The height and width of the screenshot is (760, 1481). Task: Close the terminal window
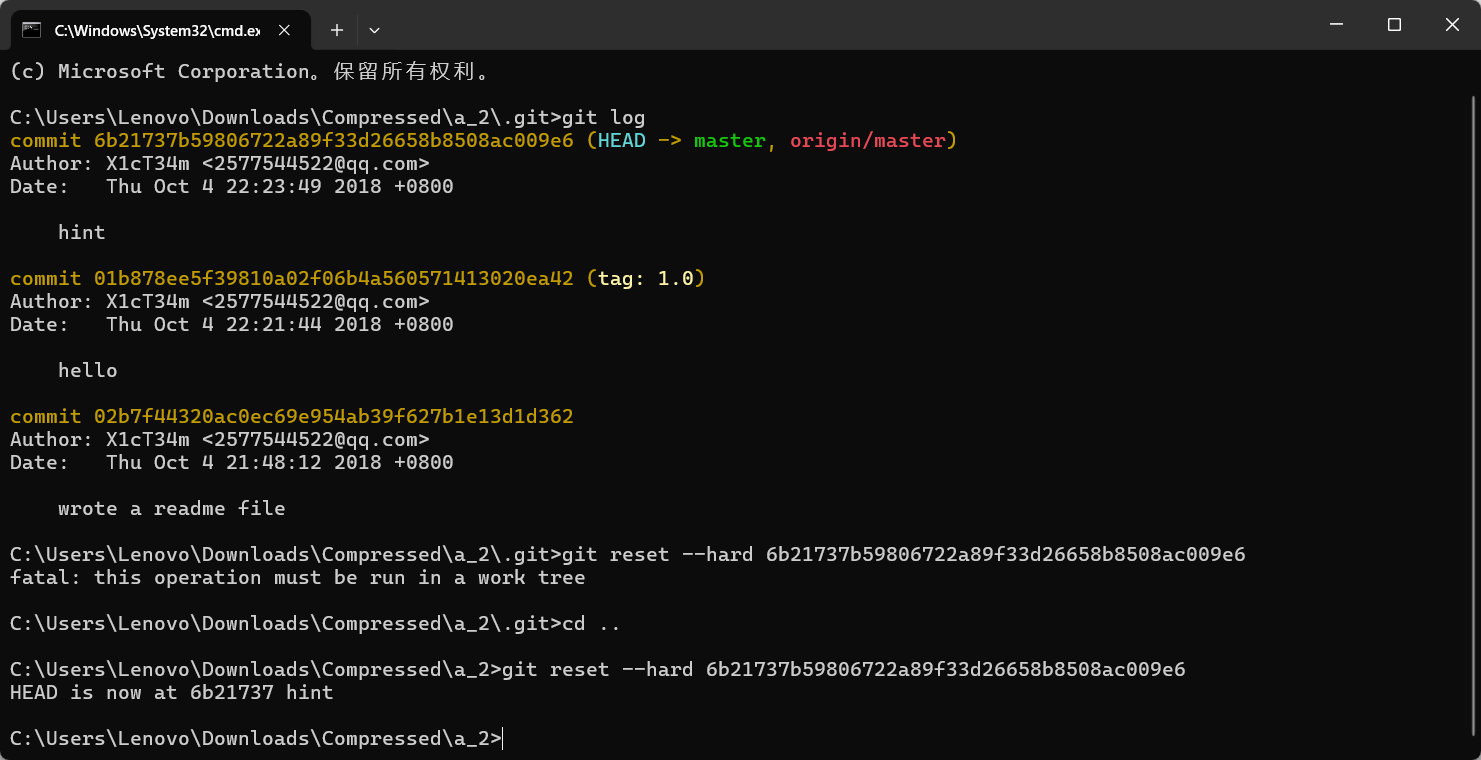click(x=1452, y=25)
